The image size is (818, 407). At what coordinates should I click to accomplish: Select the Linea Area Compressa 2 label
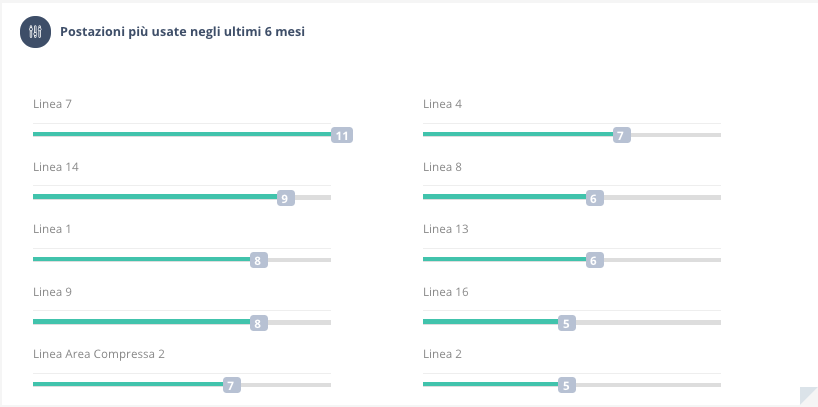click(99, 354)
